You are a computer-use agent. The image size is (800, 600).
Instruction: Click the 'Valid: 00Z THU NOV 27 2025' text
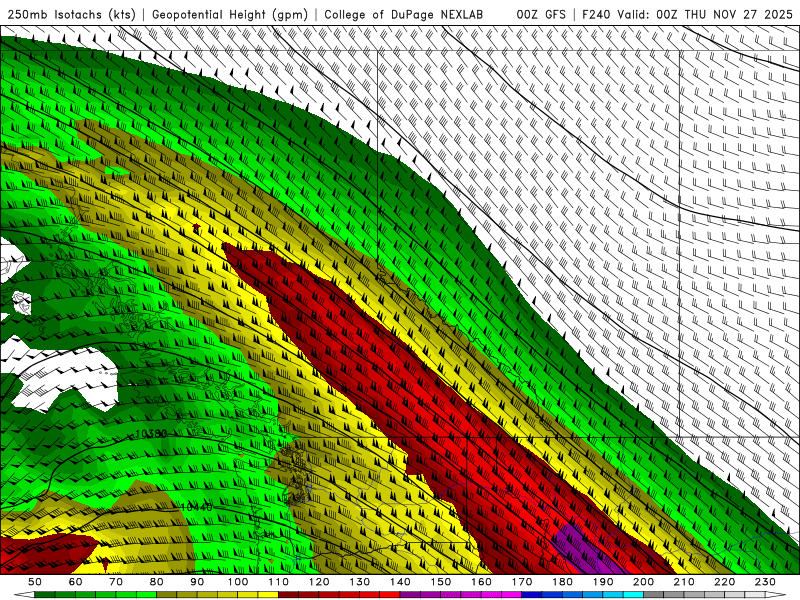pos(705,15)
